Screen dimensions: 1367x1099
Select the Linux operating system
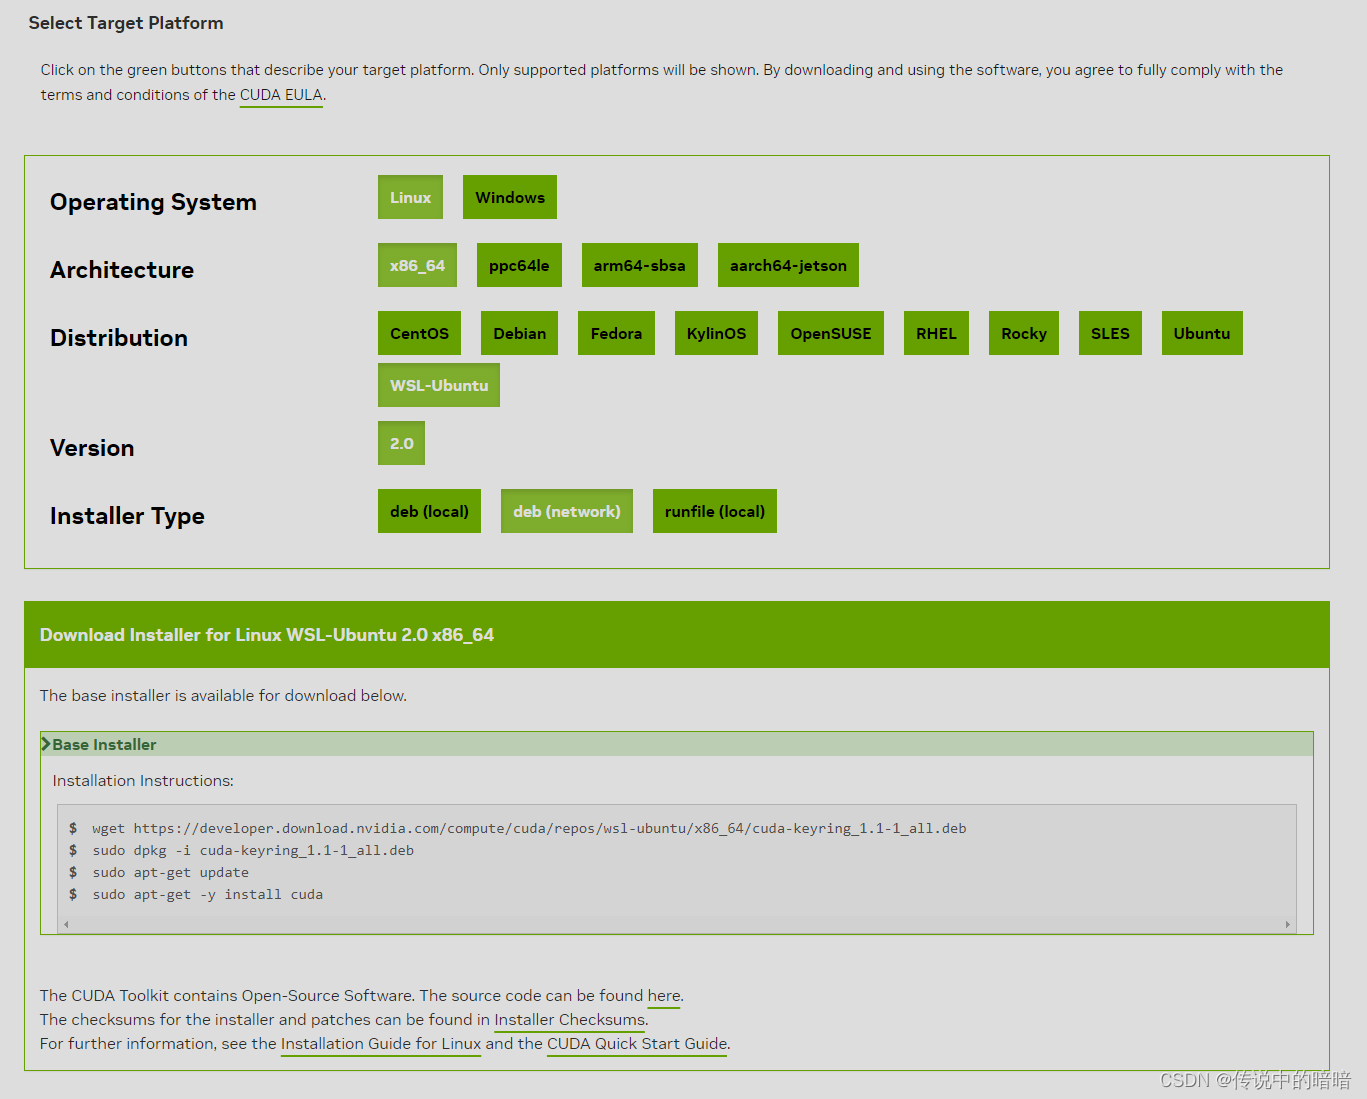click(410, 197)
